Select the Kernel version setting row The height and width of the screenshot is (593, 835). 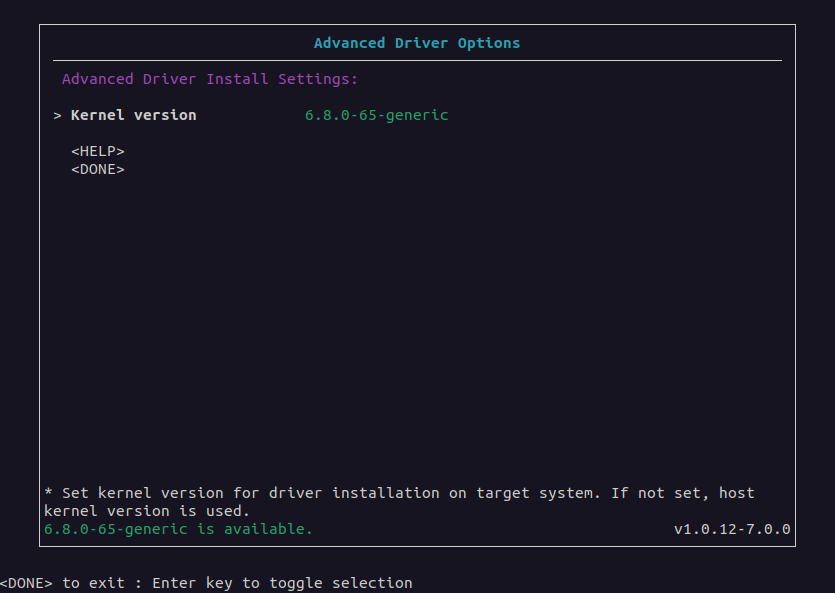pyautogui.click(x=251, y=116)
